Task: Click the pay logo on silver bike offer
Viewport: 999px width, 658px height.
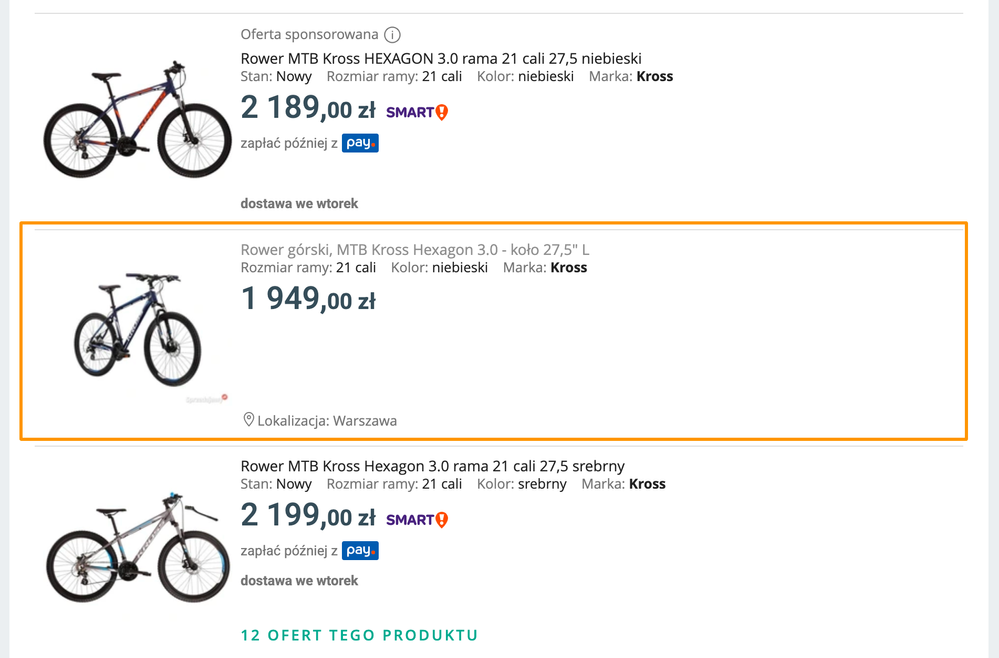Action: click(360, 550)
